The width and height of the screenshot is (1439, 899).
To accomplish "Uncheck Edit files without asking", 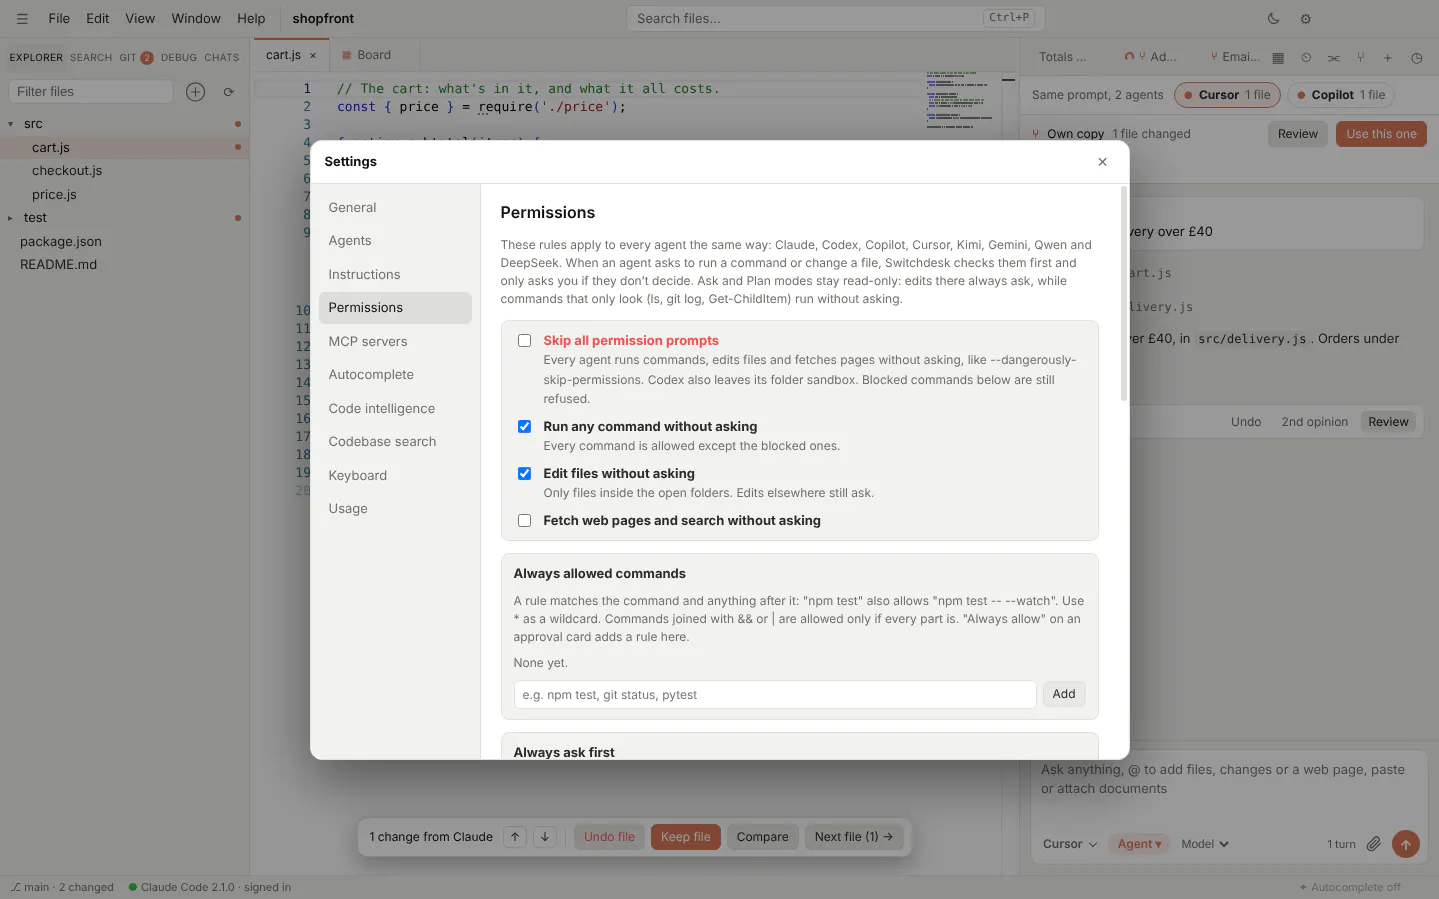I will coord(524,474).
